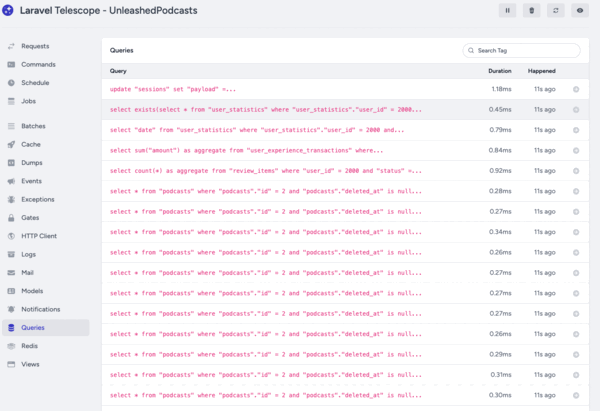The width and height of the screenshot is (600, 411).
Task: Click the Models sidebar icon
Action: pyautogui.click(x=11, y=291)
